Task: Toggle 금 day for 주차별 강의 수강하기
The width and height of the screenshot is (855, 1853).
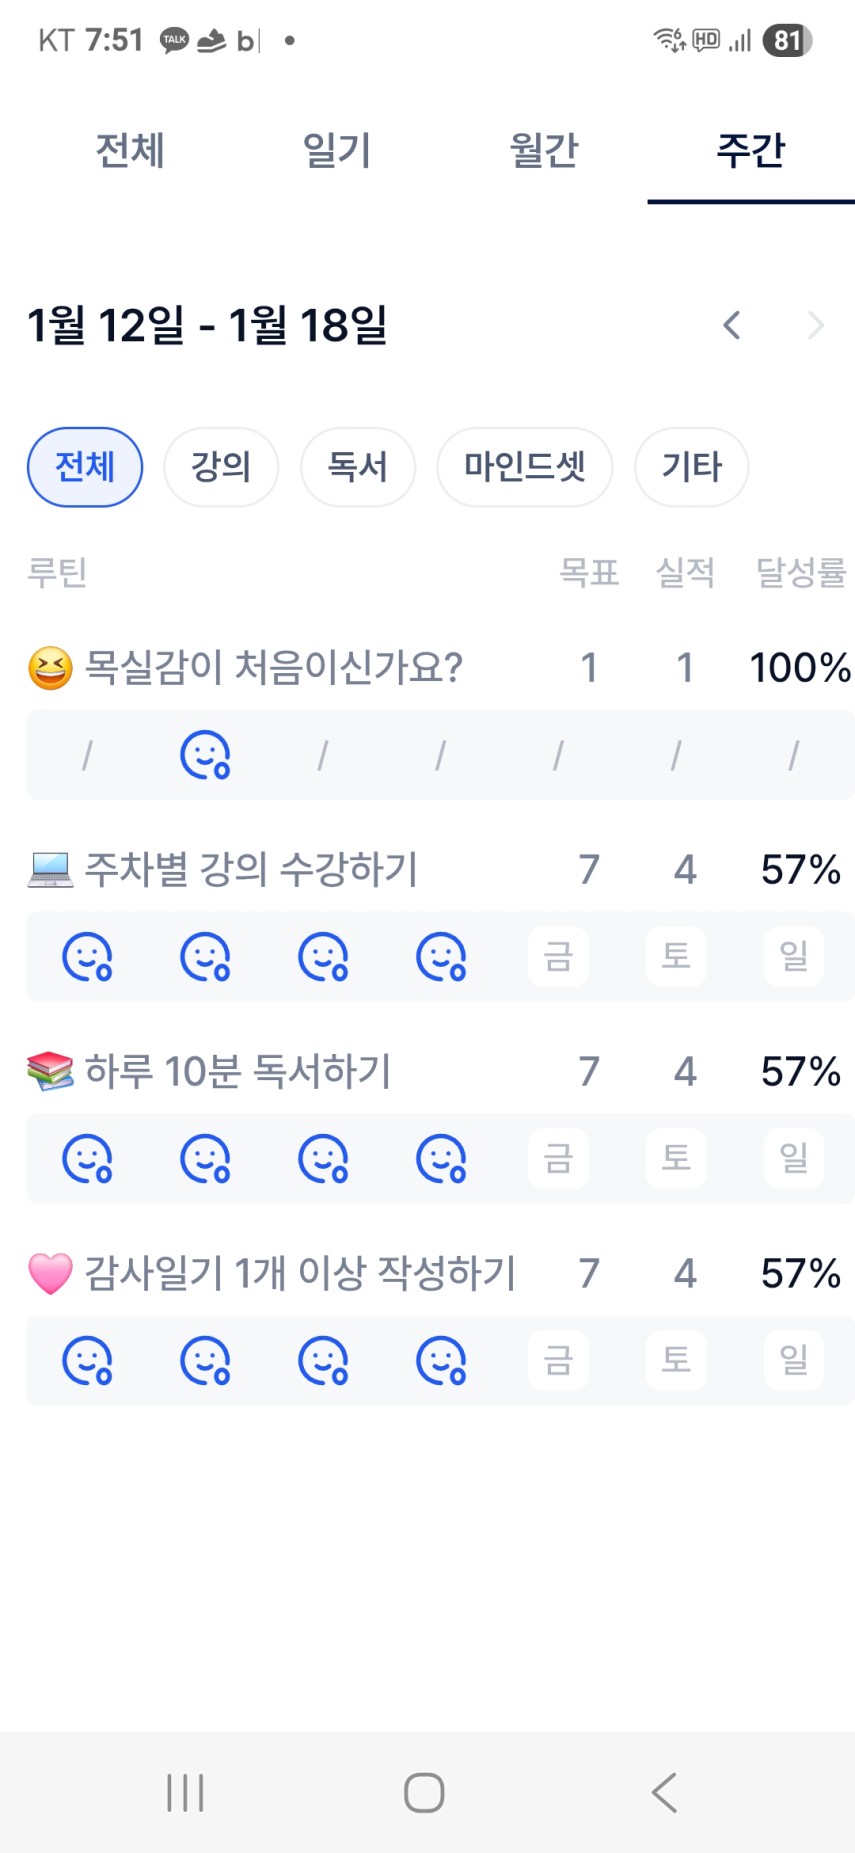Action: point(558,956)
